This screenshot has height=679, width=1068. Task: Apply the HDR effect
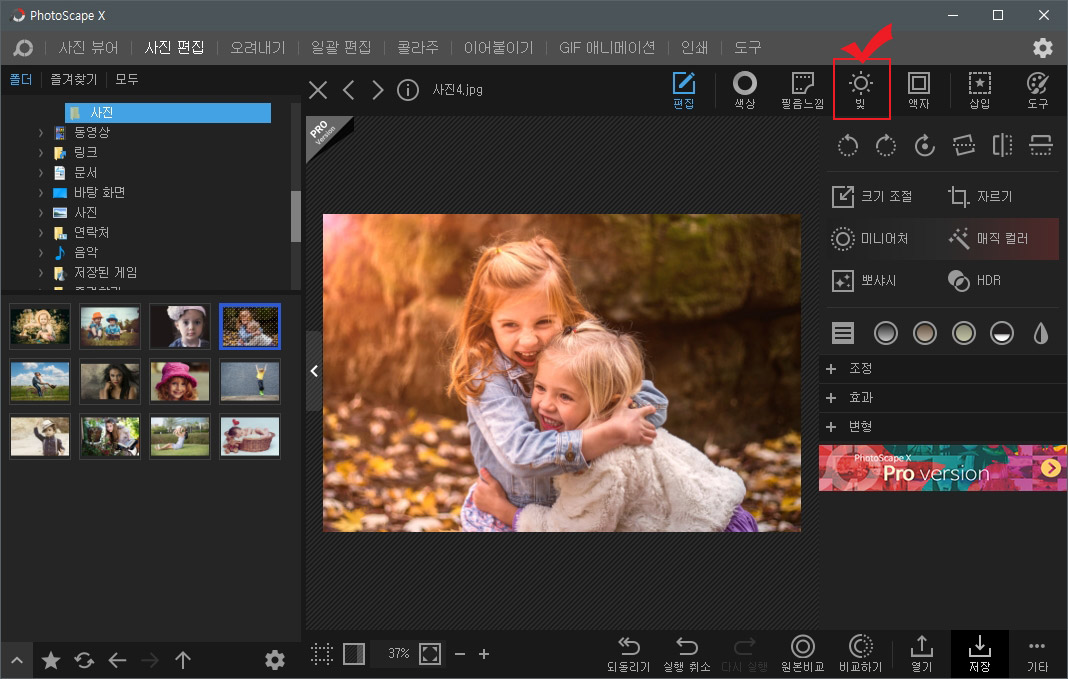coord(974,280)
